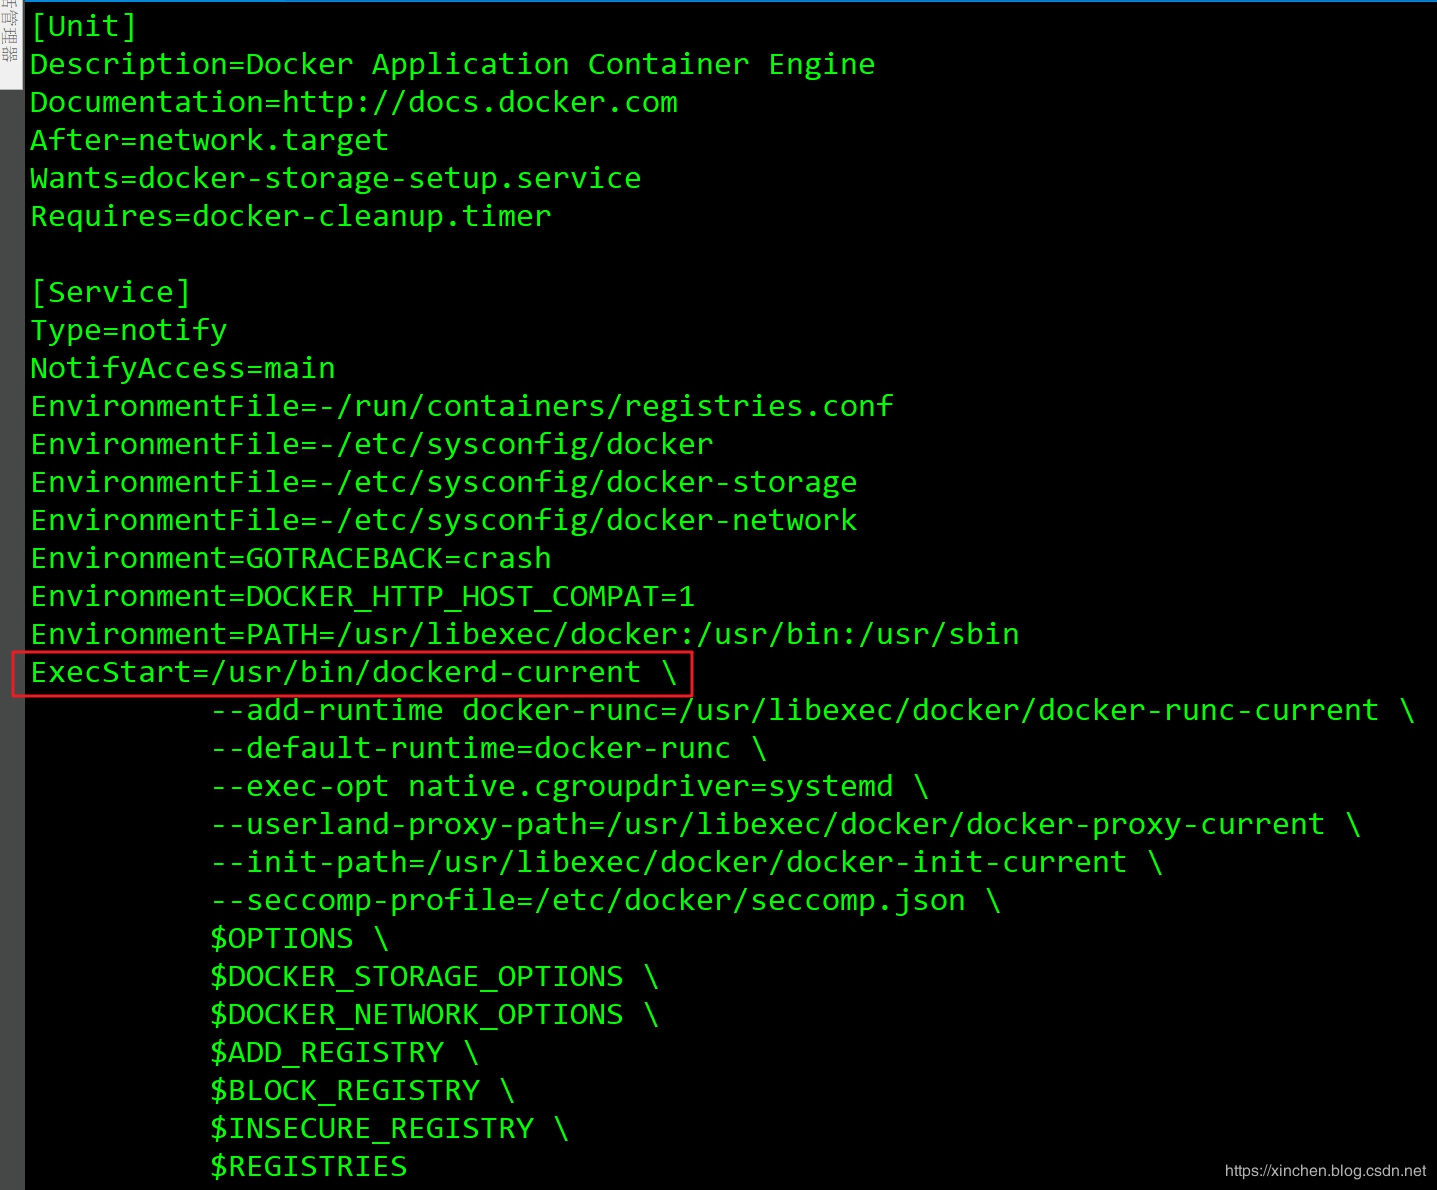
Task: Select the --userland-proxy-path option line
Action: [786, 825]
